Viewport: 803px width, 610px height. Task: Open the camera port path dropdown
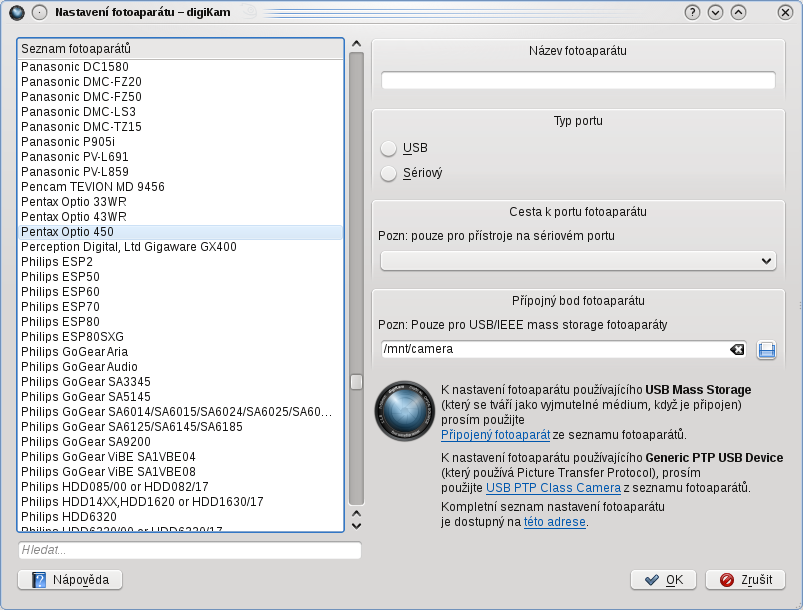[x=578, y=261]
